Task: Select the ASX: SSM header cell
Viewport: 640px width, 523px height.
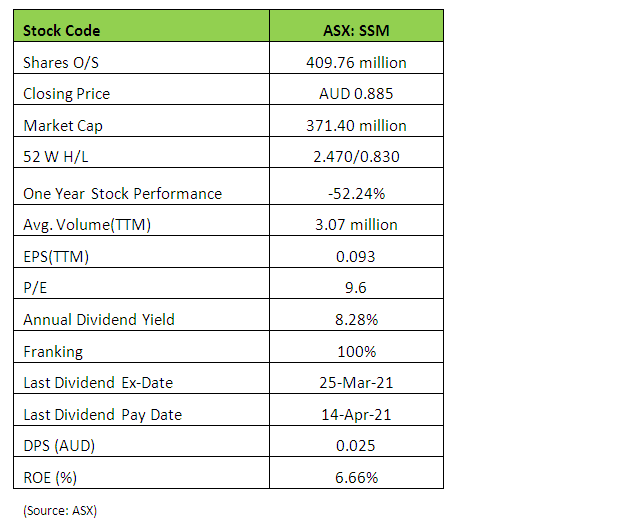Action: click(356, 30)
